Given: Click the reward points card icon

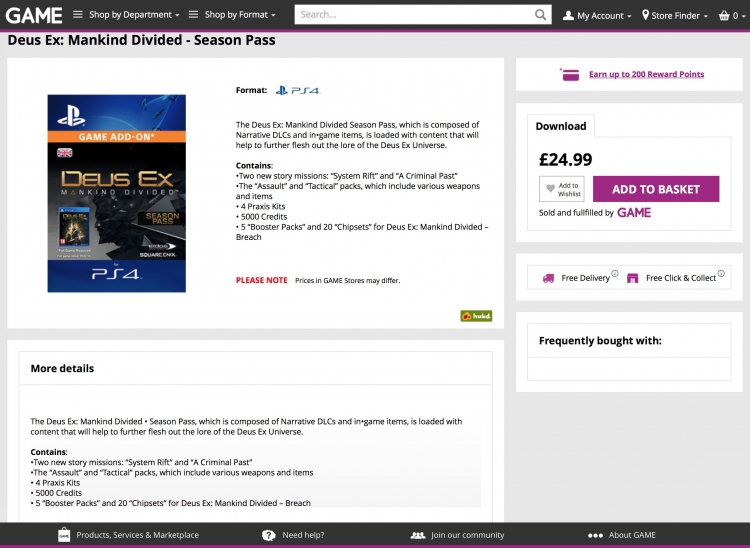Looking at the screenshot, I should click(570, 75).
